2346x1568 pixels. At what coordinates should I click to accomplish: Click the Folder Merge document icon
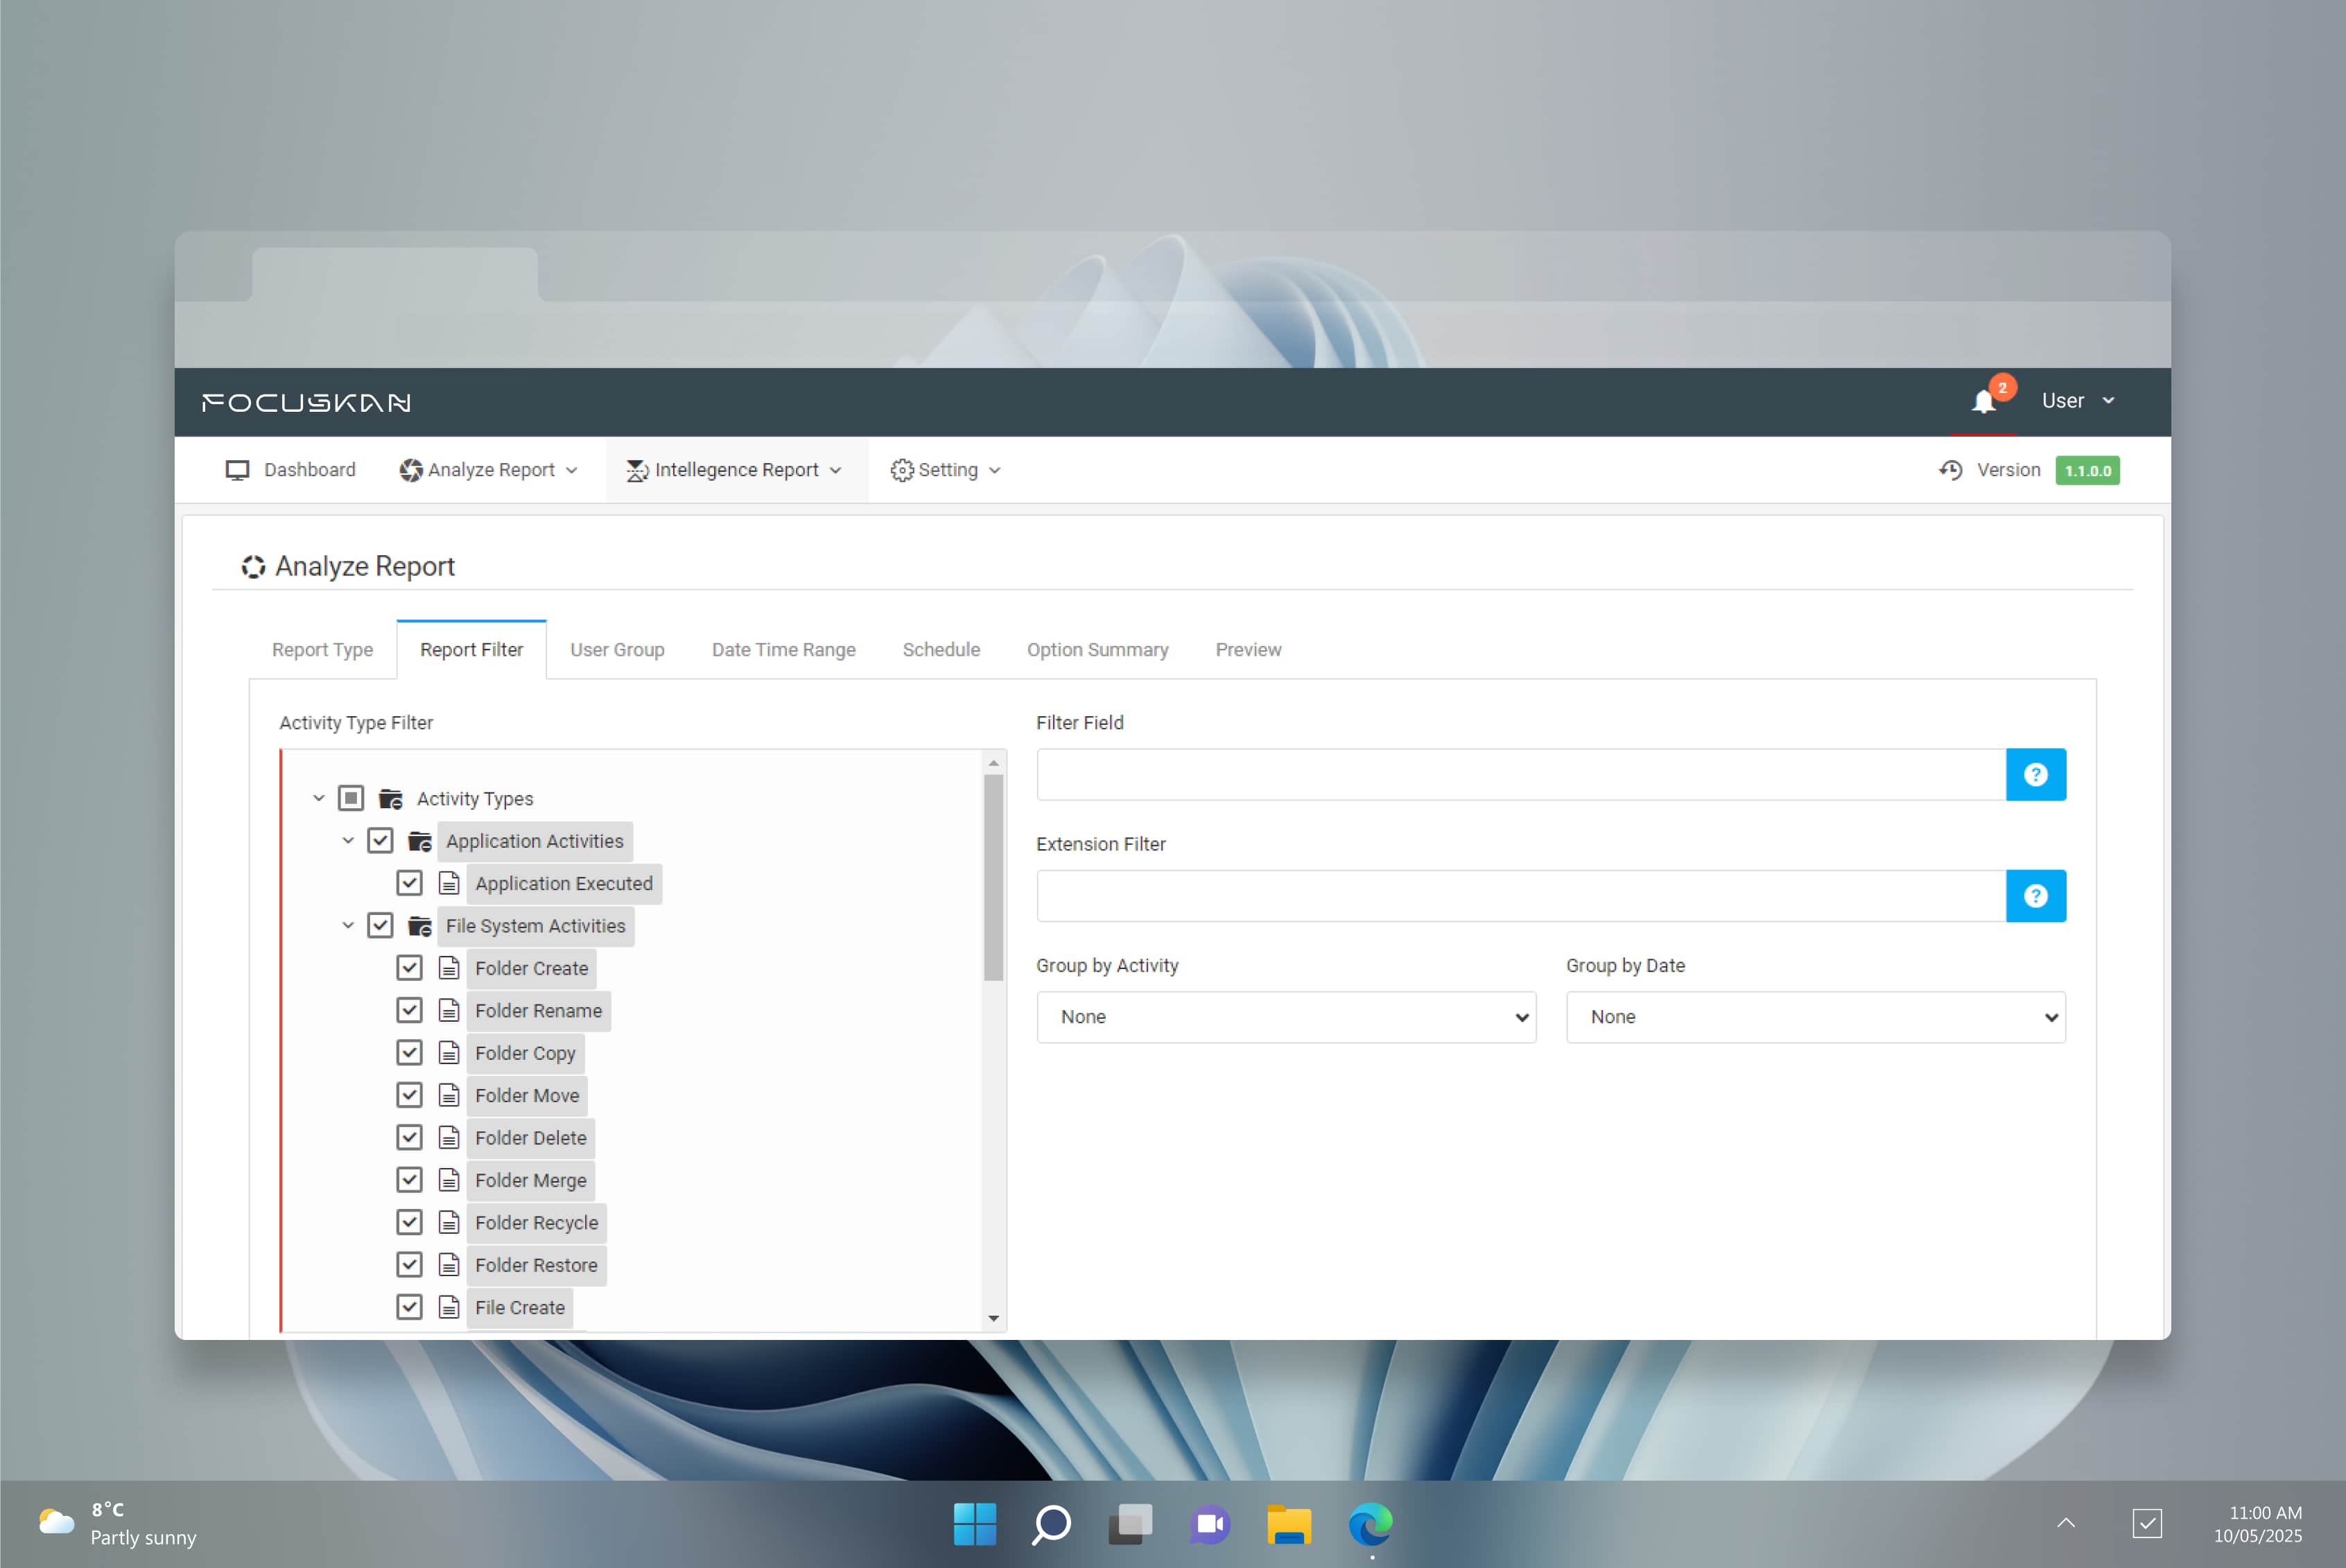click(x=449, y=1180)
